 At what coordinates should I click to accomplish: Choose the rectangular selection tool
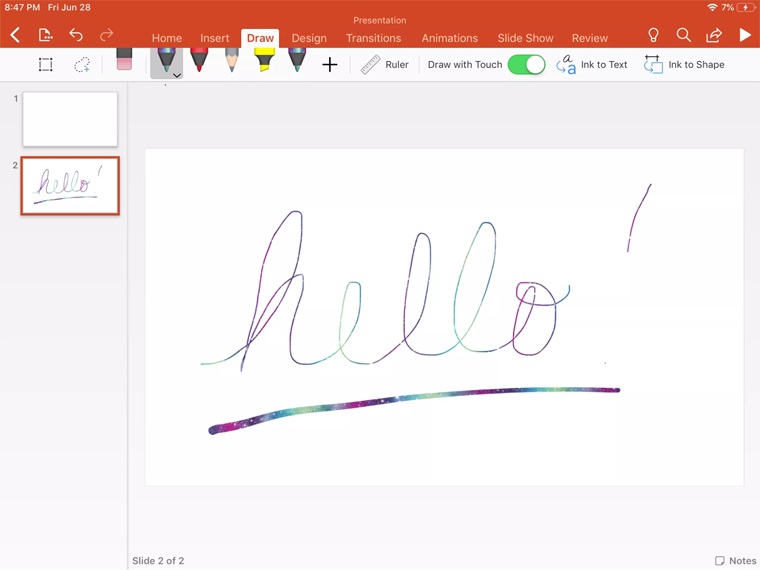pyautogui.click(x=46, y=64)
